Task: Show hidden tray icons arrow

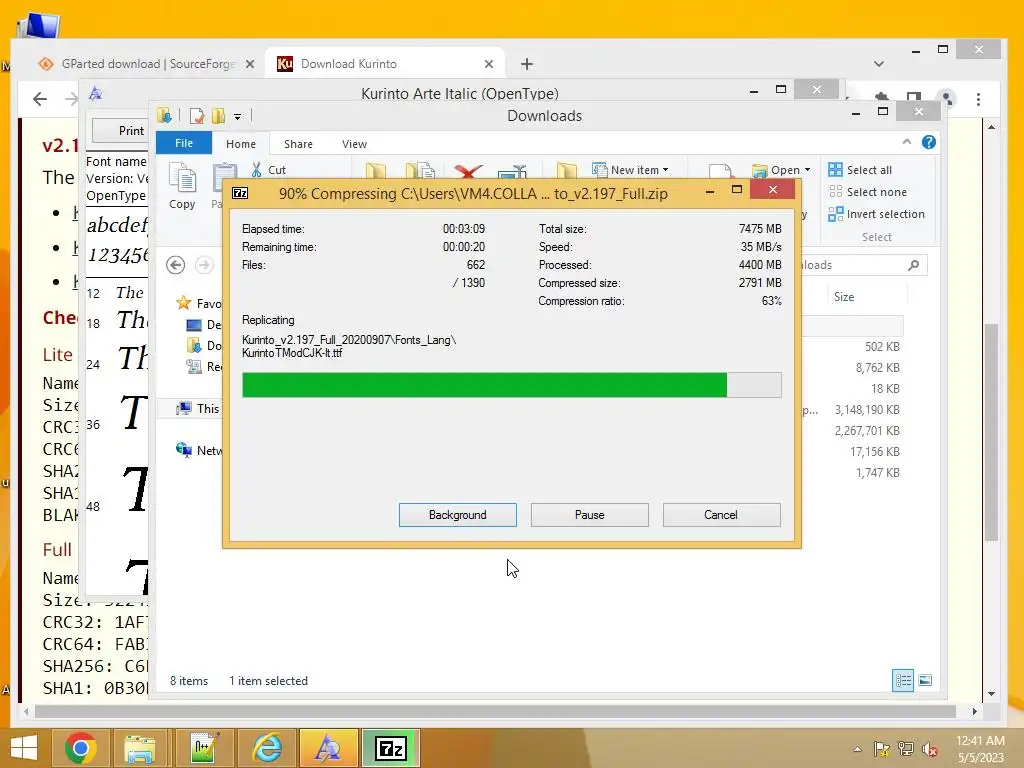Action: tap(857, 749)
